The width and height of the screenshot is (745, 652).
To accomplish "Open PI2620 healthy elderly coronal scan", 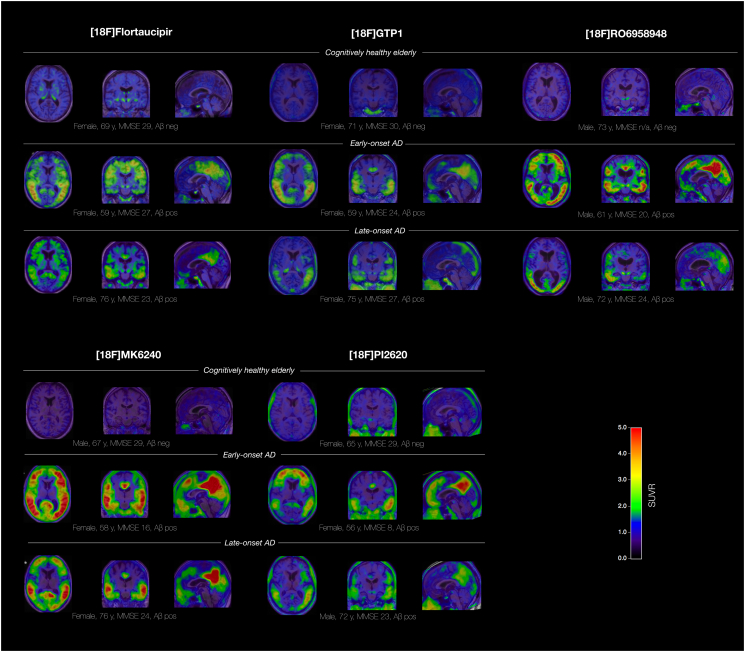I will pos(372,412).
